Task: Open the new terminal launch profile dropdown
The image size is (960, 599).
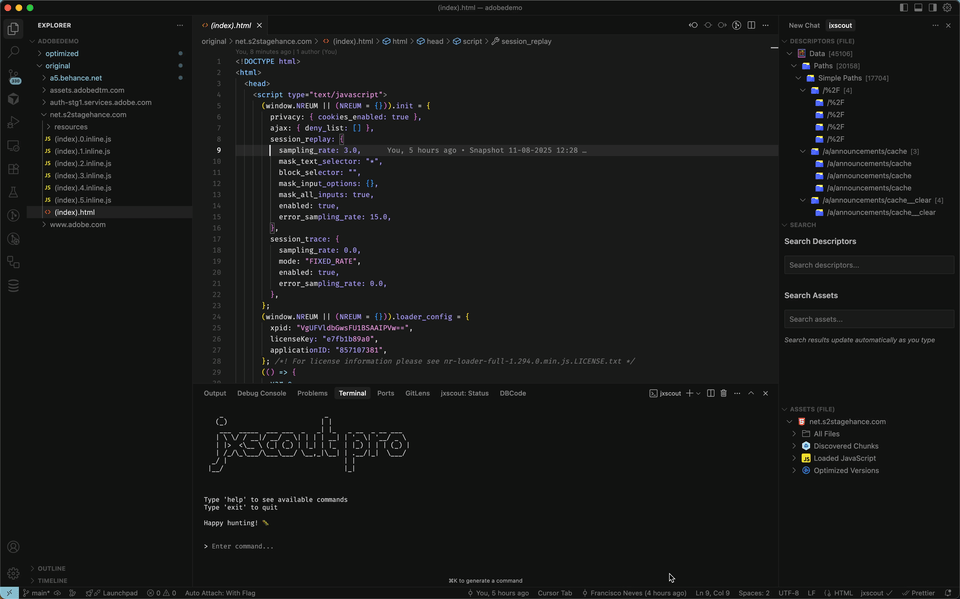Action: point(698,393)
